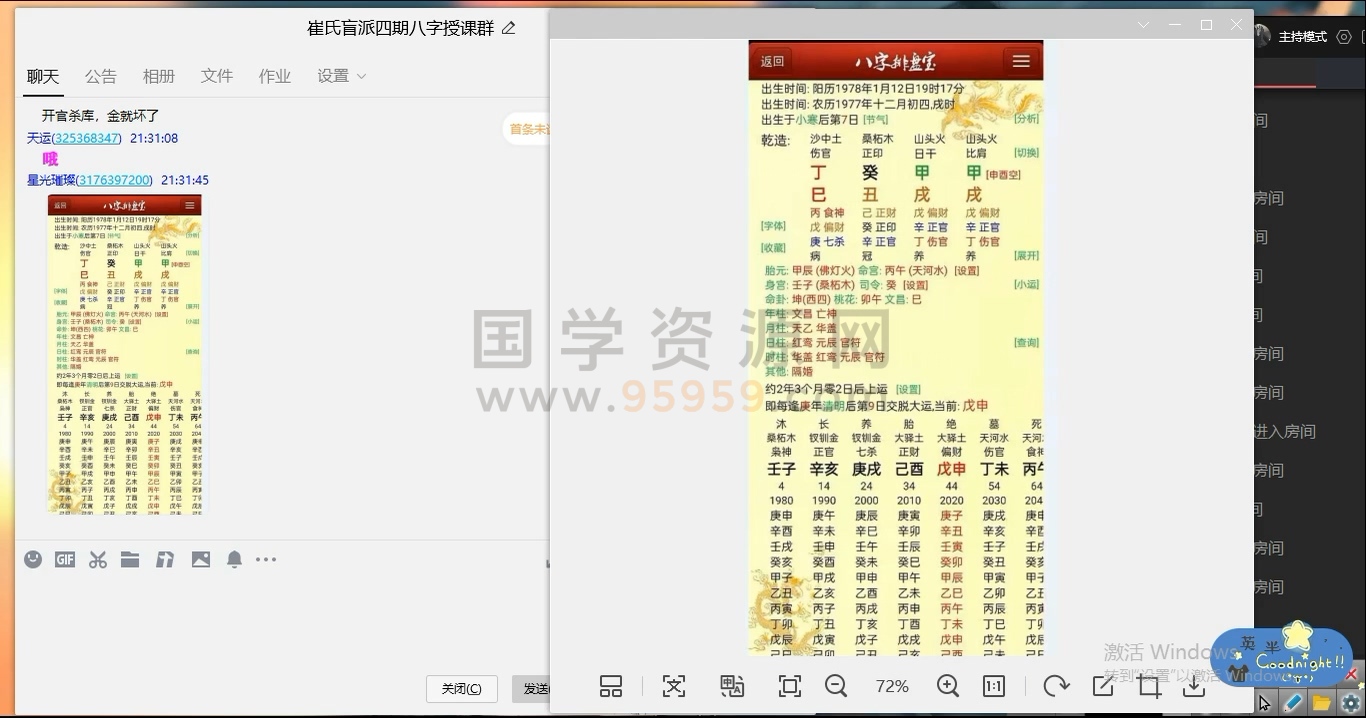
Task: Select the blue pen tool at bottom right
Action: [x=1293, y=704]
